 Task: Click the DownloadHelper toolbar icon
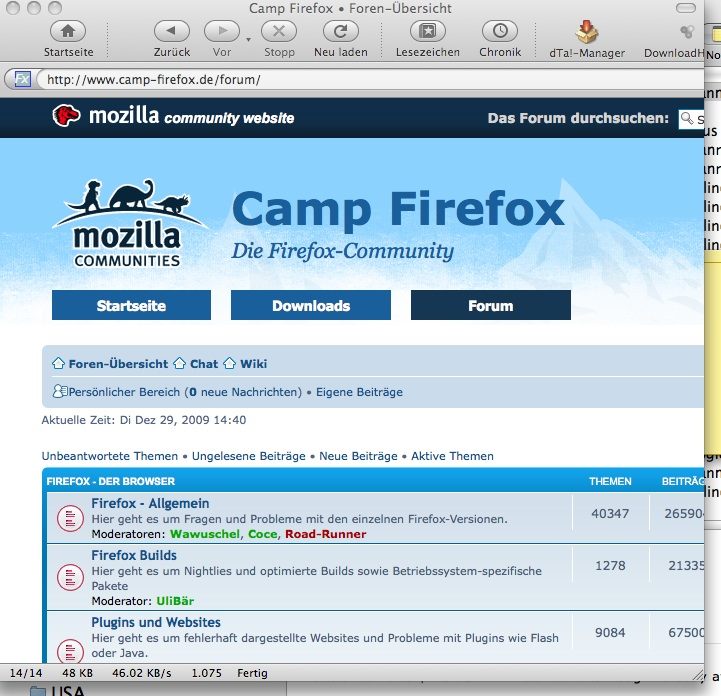[x=687, y=32]
